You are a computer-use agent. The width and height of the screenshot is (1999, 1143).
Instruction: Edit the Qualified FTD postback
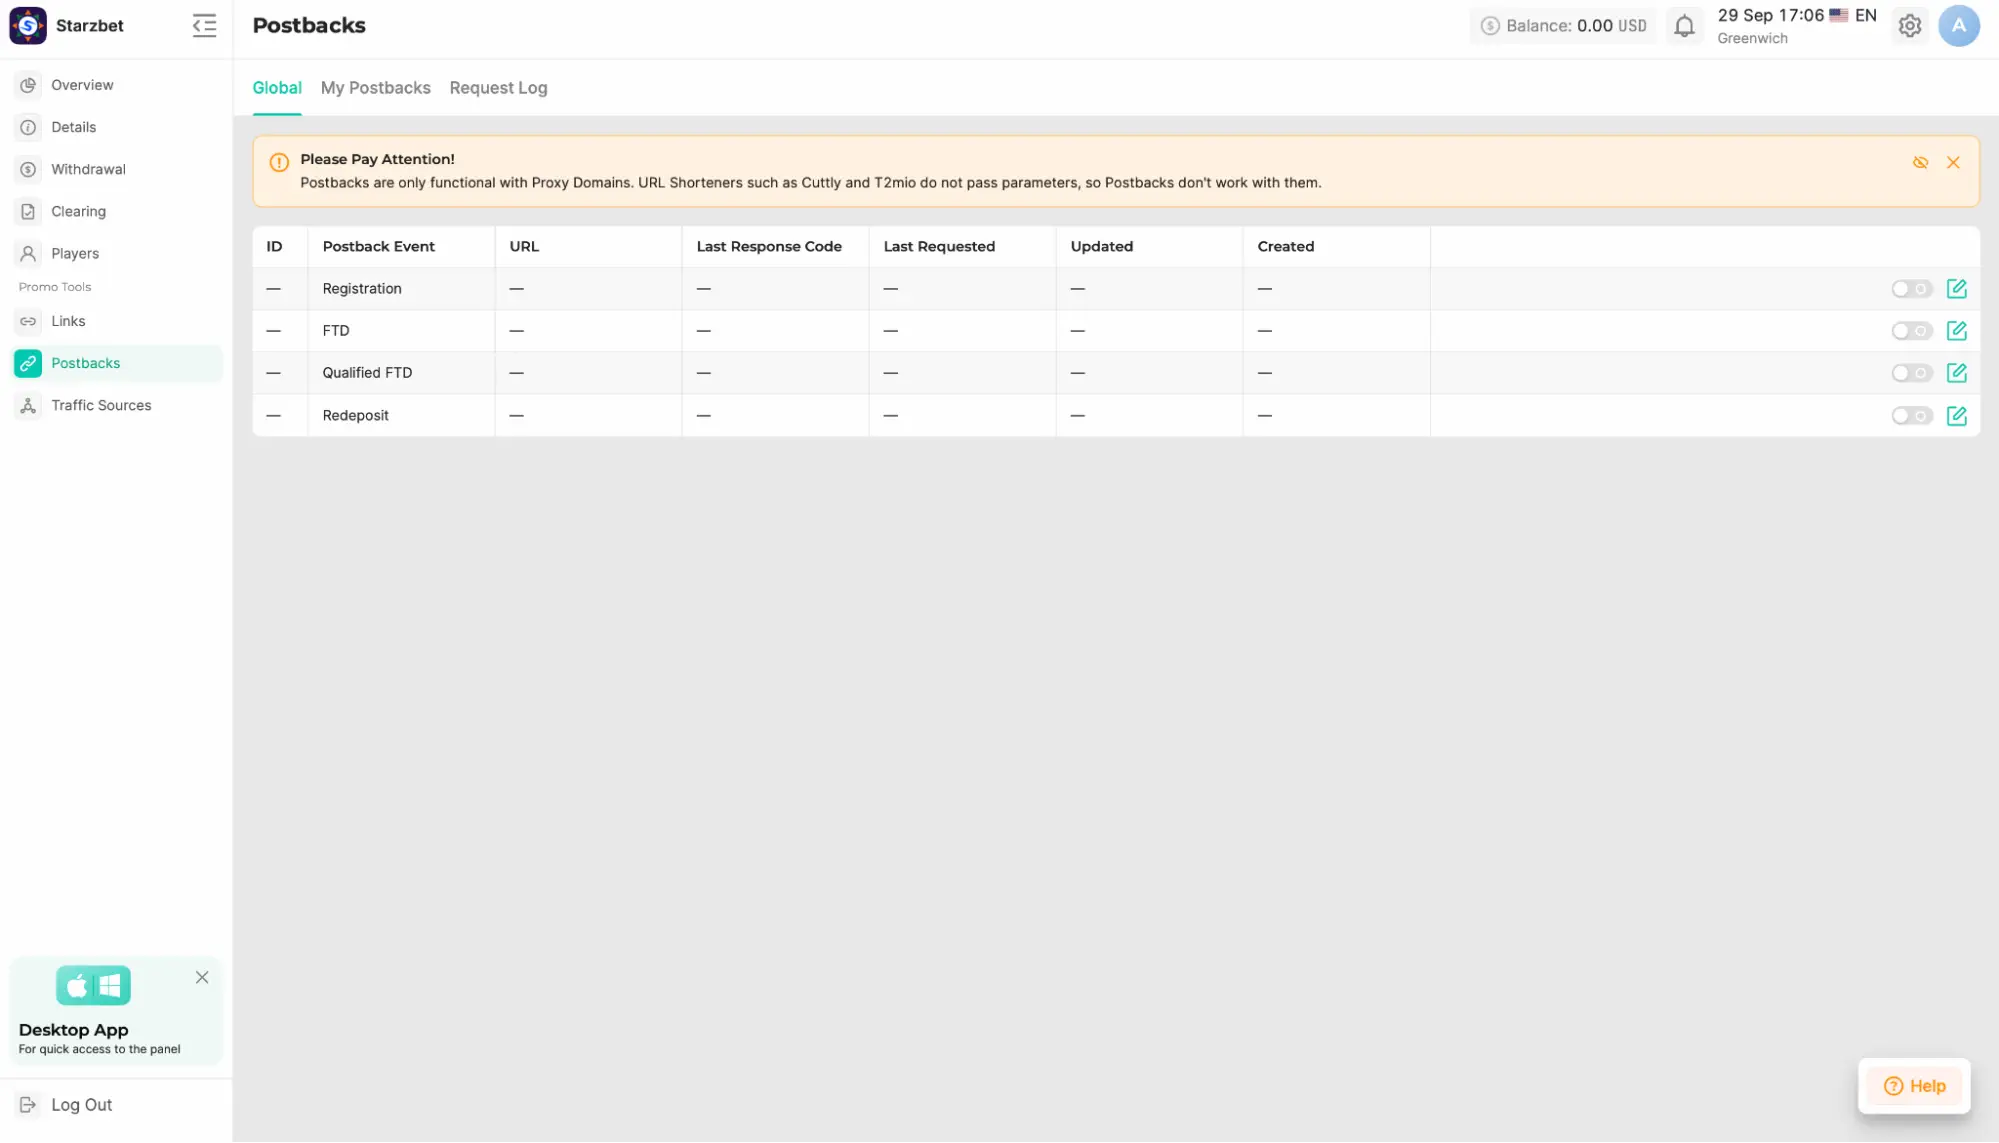point(1956,373)
